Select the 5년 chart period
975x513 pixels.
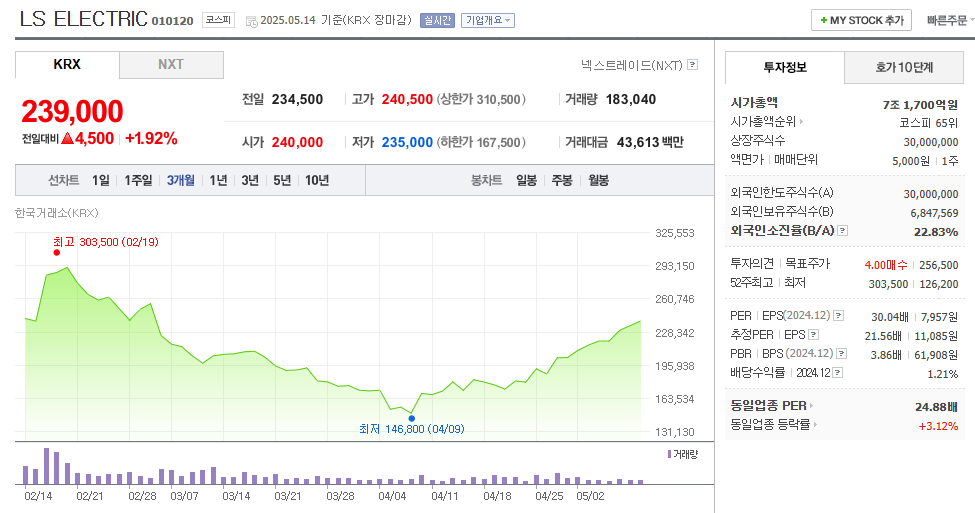[282, 180]
